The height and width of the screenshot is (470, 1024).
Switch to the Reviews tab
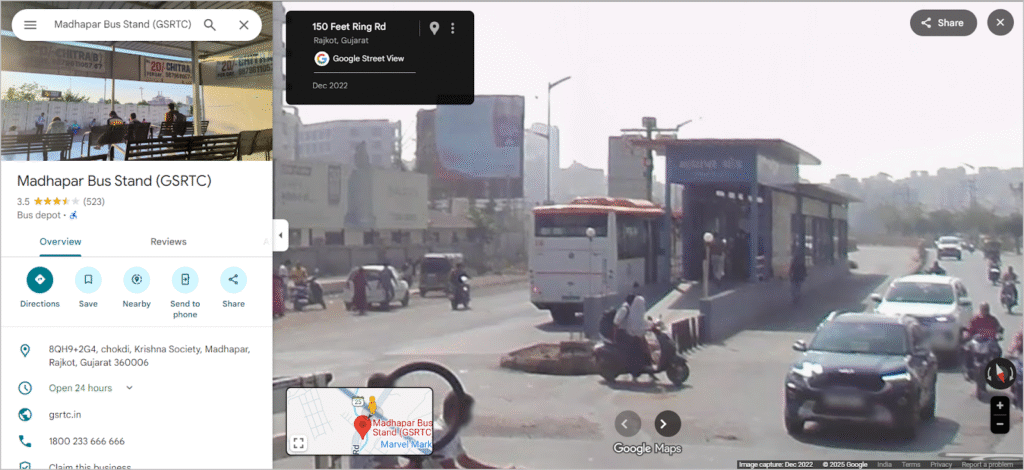click(x=168, y=242)
